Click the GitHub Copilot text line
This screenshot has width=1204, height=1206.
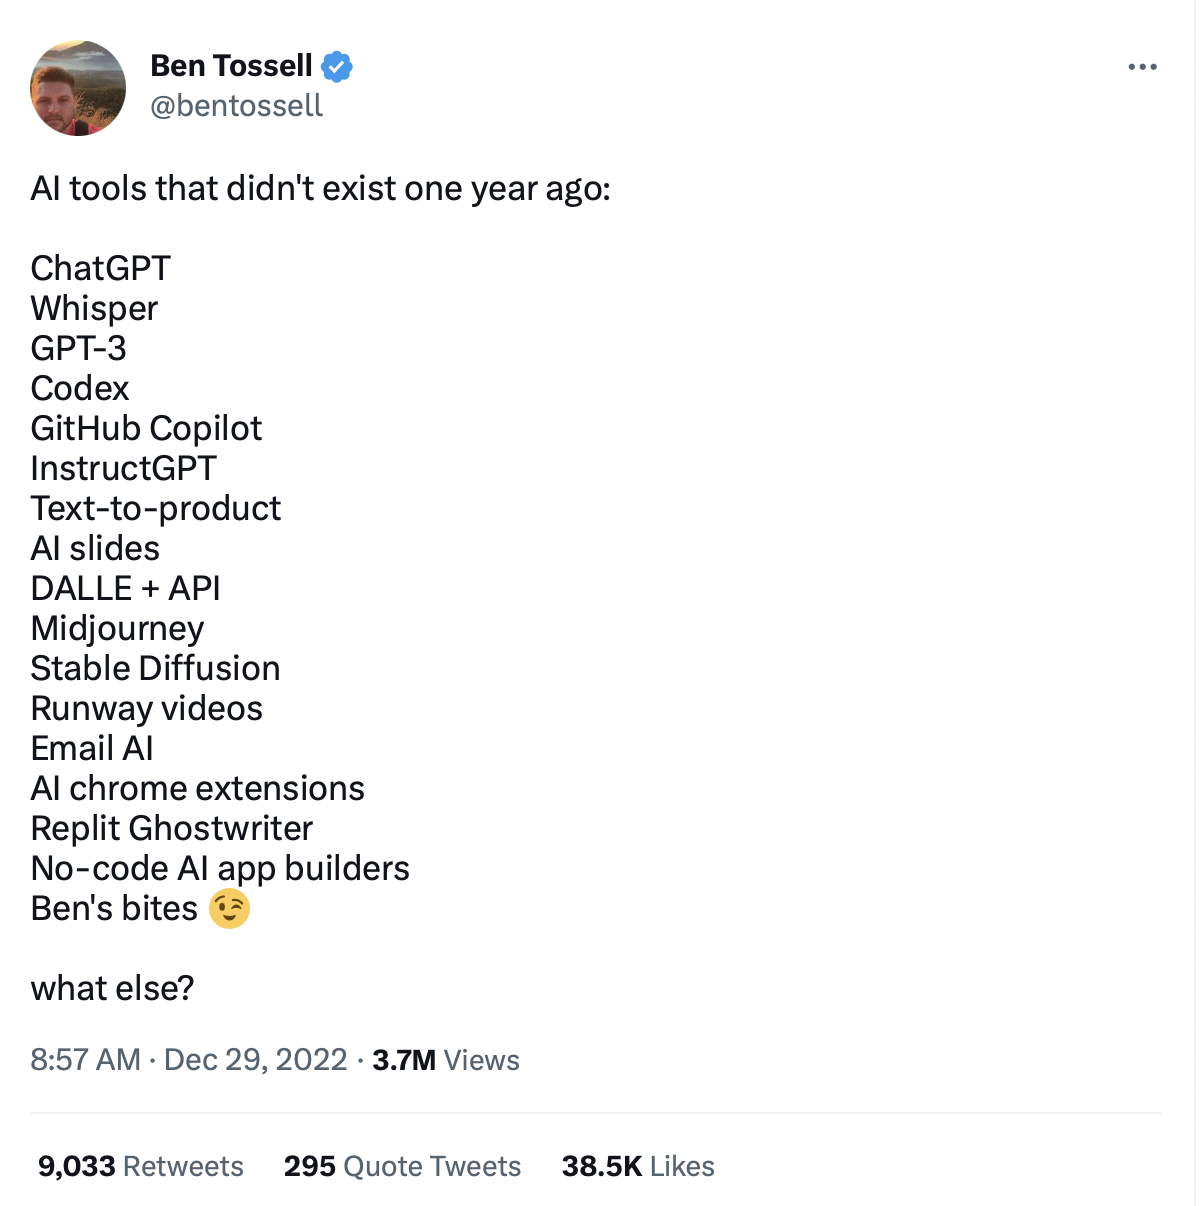pos(146,428)
